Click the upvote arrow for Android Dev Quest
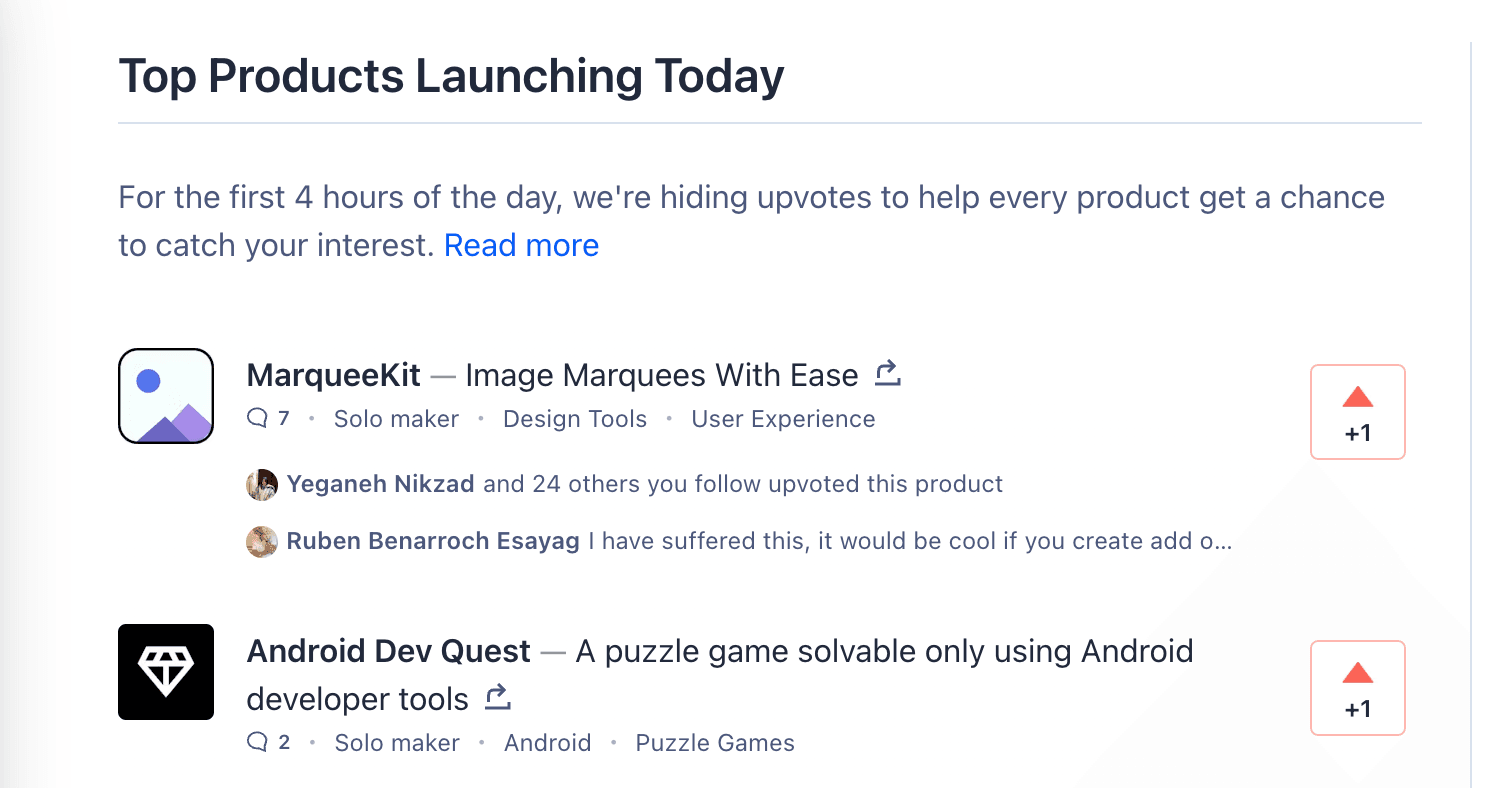The image size is (1504, 788). (x=1357, y=672)
